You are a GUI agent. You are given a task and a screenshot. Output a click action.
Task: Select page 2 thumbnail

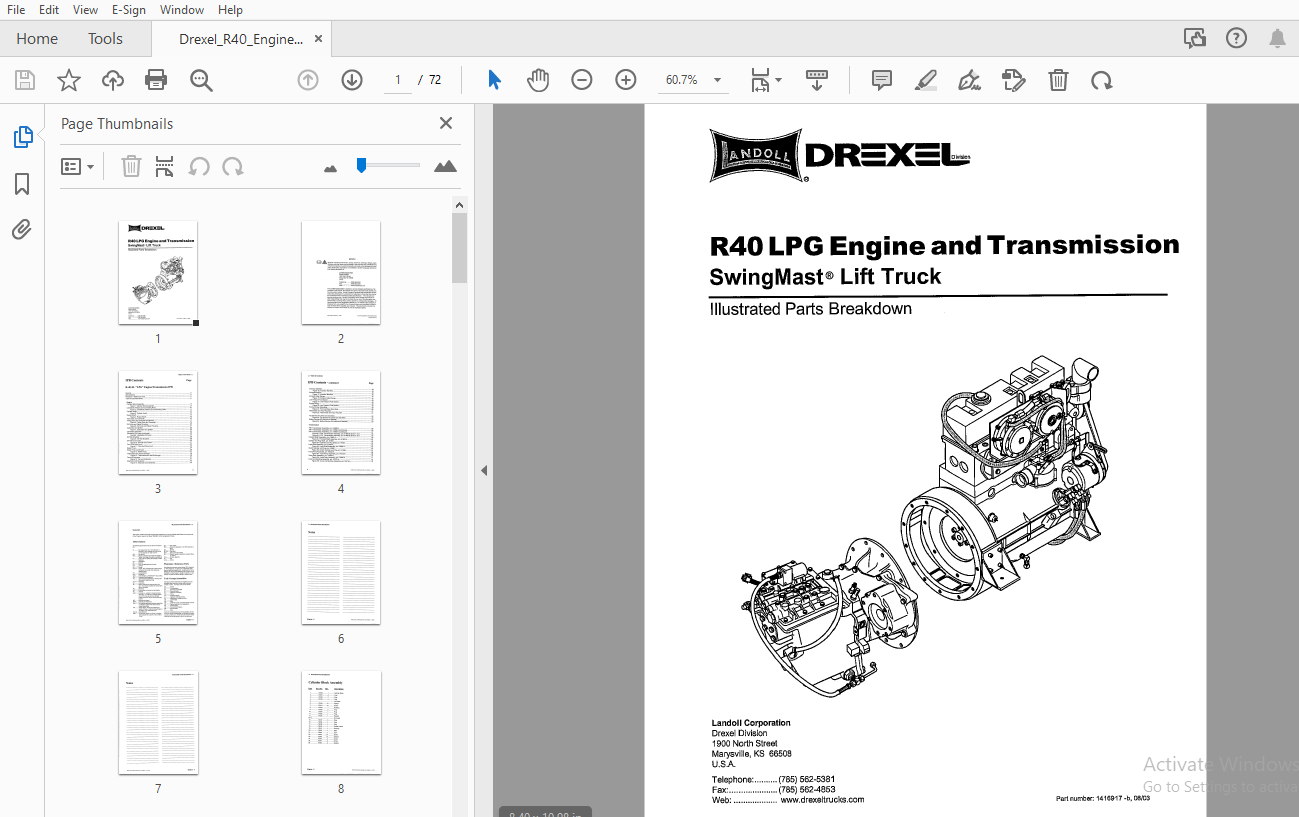(341, 273)
